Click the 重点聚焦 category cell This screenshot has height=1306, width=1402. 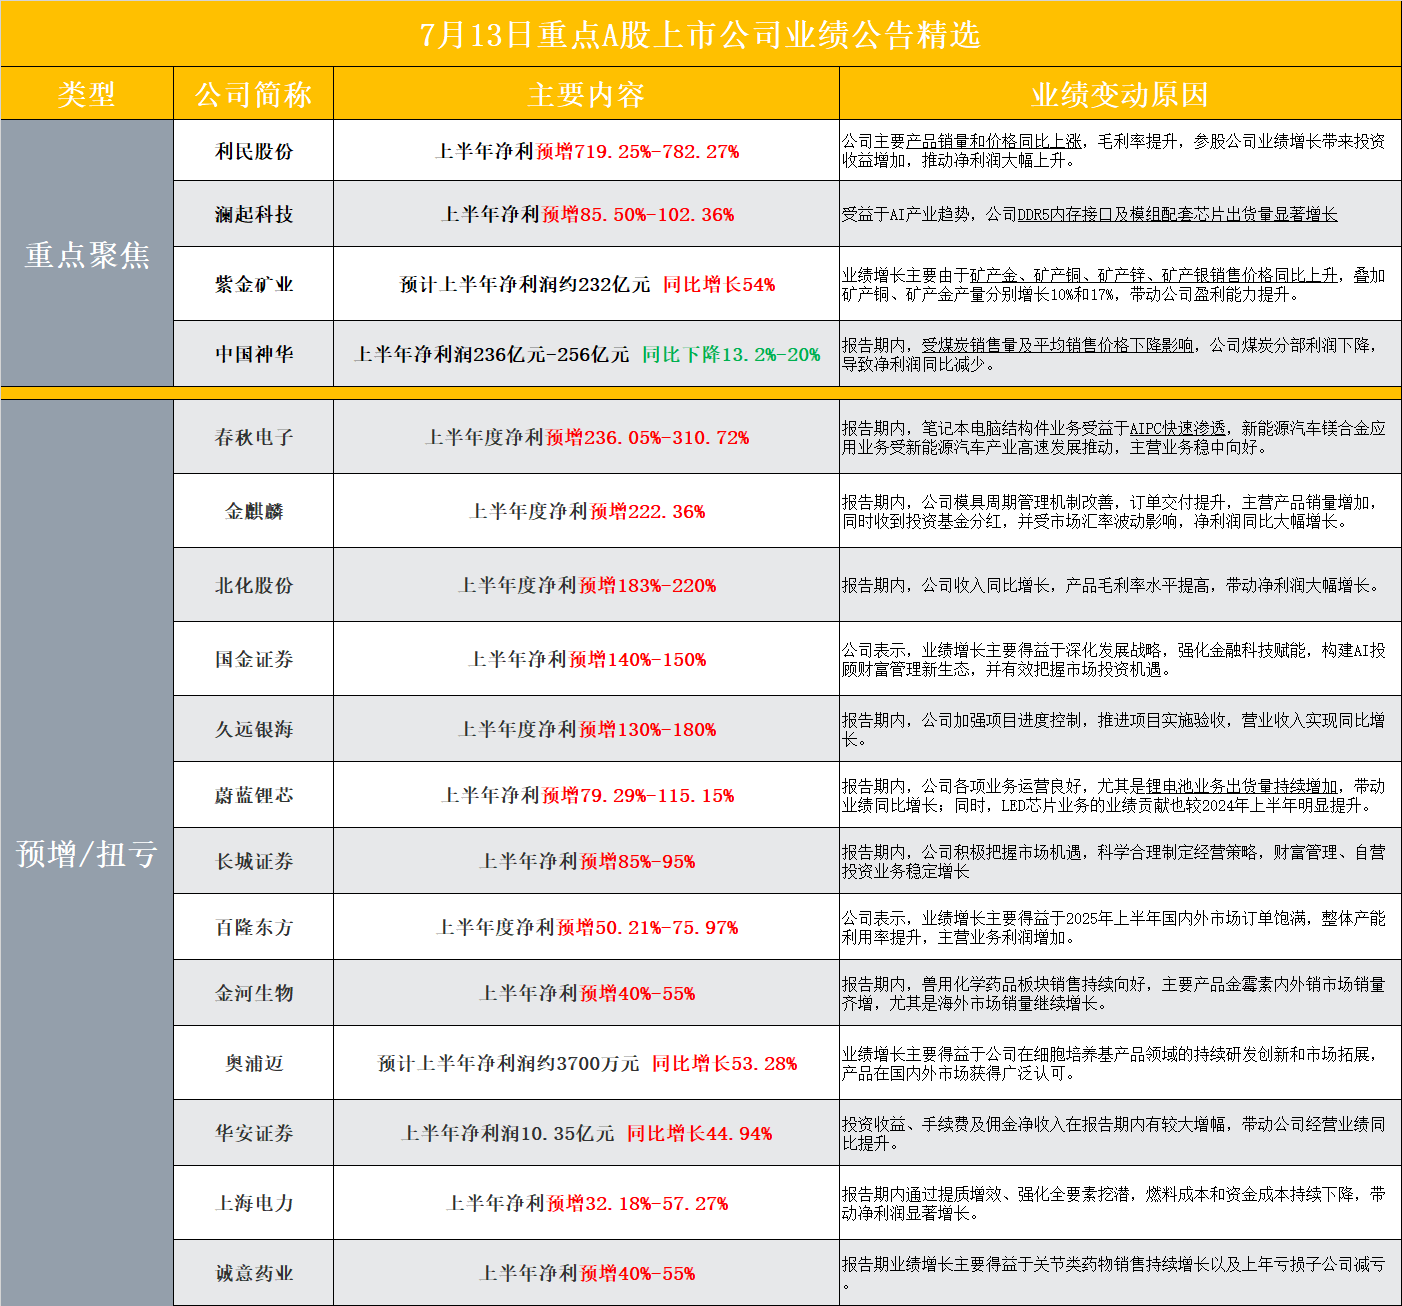[x=87, y=253]
